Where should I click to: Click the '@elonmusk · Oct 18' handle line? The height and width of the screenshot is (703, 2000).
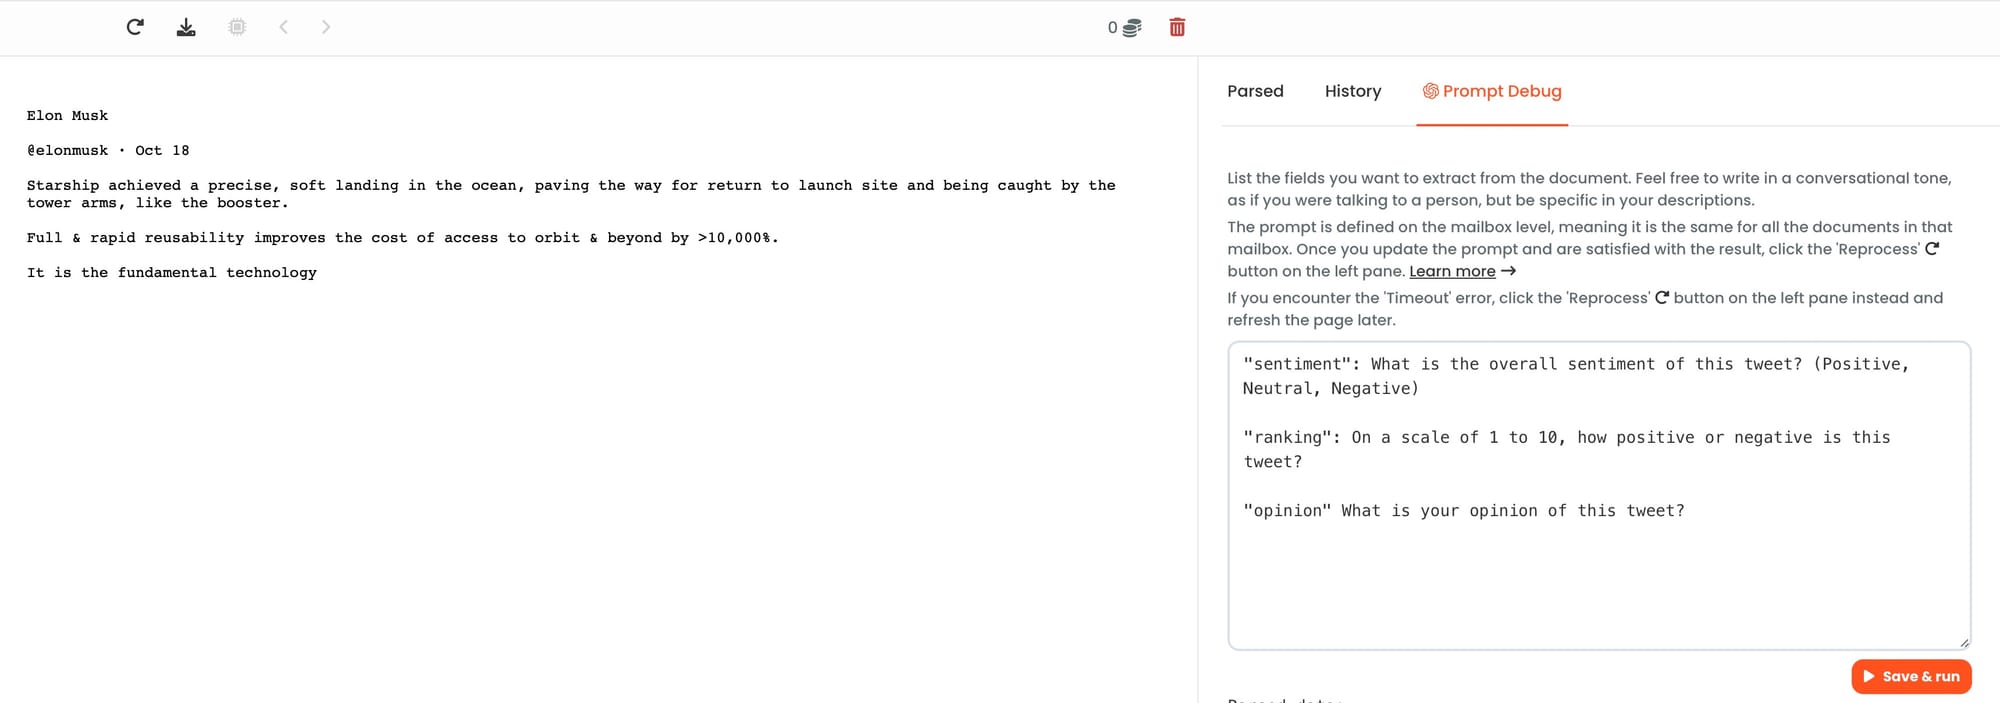click(108, 151)
